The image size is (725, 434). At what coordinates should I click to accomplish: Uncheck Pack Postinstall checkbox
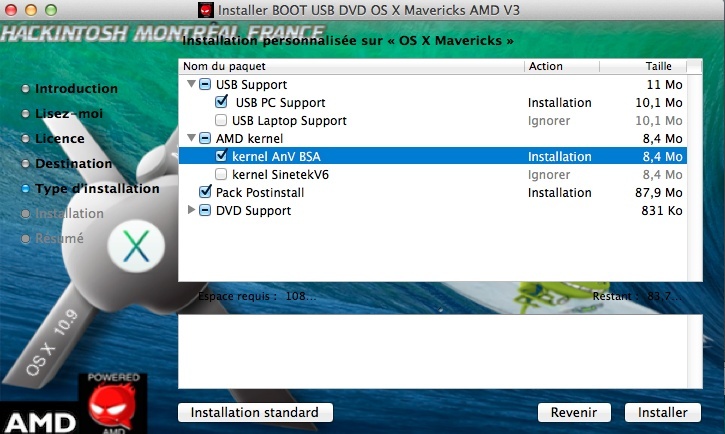pyautogui.click(x=205, y=191)
